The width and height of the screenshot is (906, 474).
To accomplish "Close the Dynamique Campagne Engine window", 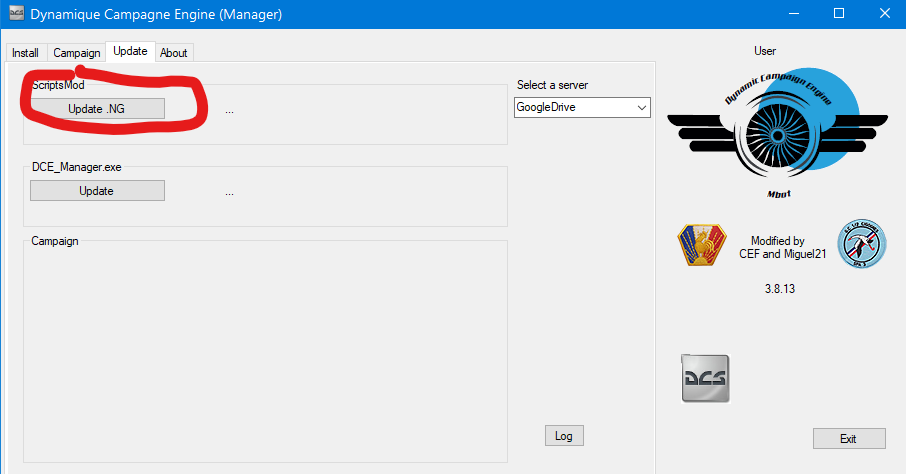I will click(885, 13).
